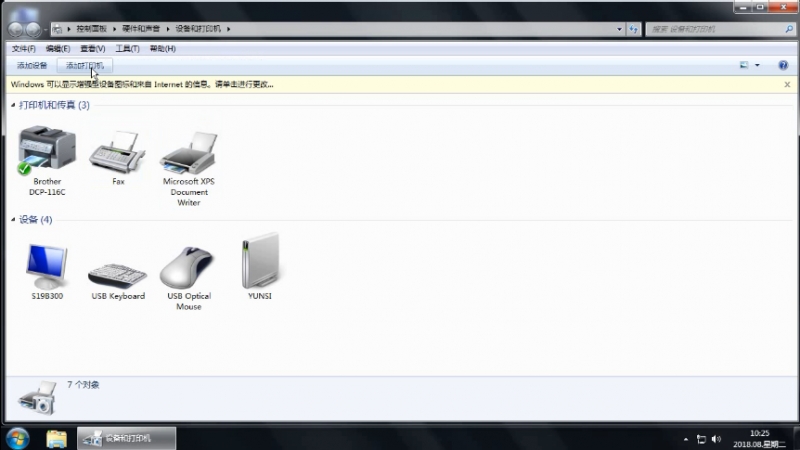
Task: Click the change view icon
Action: point(744,65)
